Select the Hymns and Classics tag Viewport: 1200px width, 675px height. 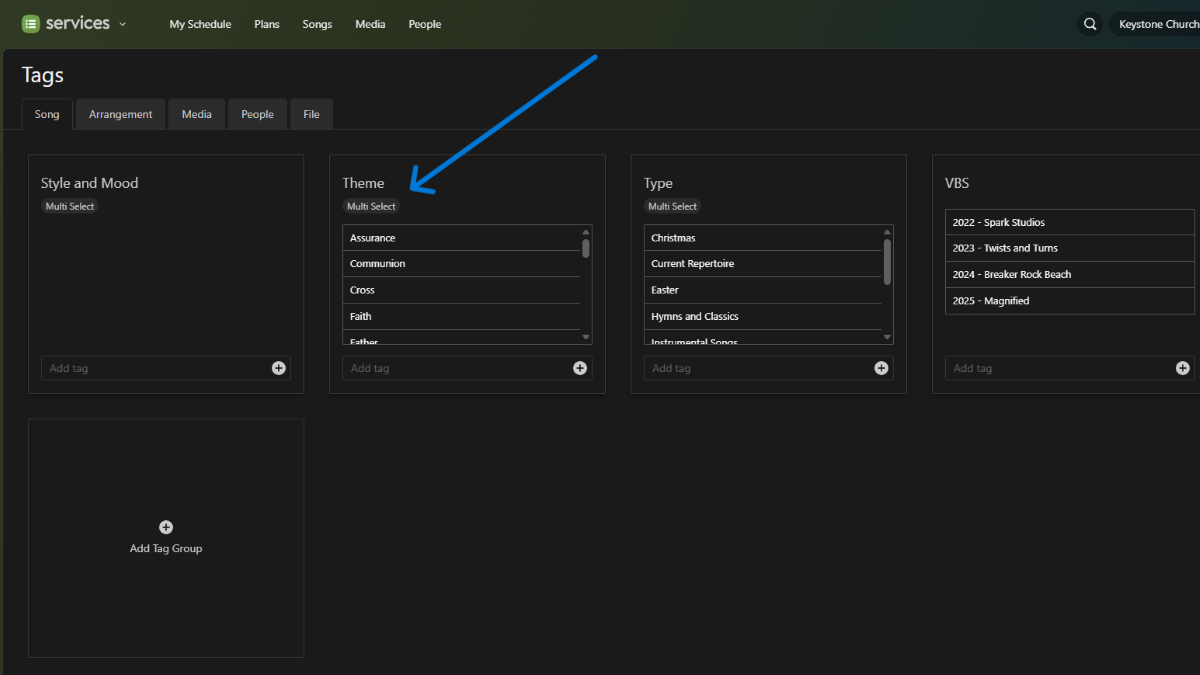[763, 316]
